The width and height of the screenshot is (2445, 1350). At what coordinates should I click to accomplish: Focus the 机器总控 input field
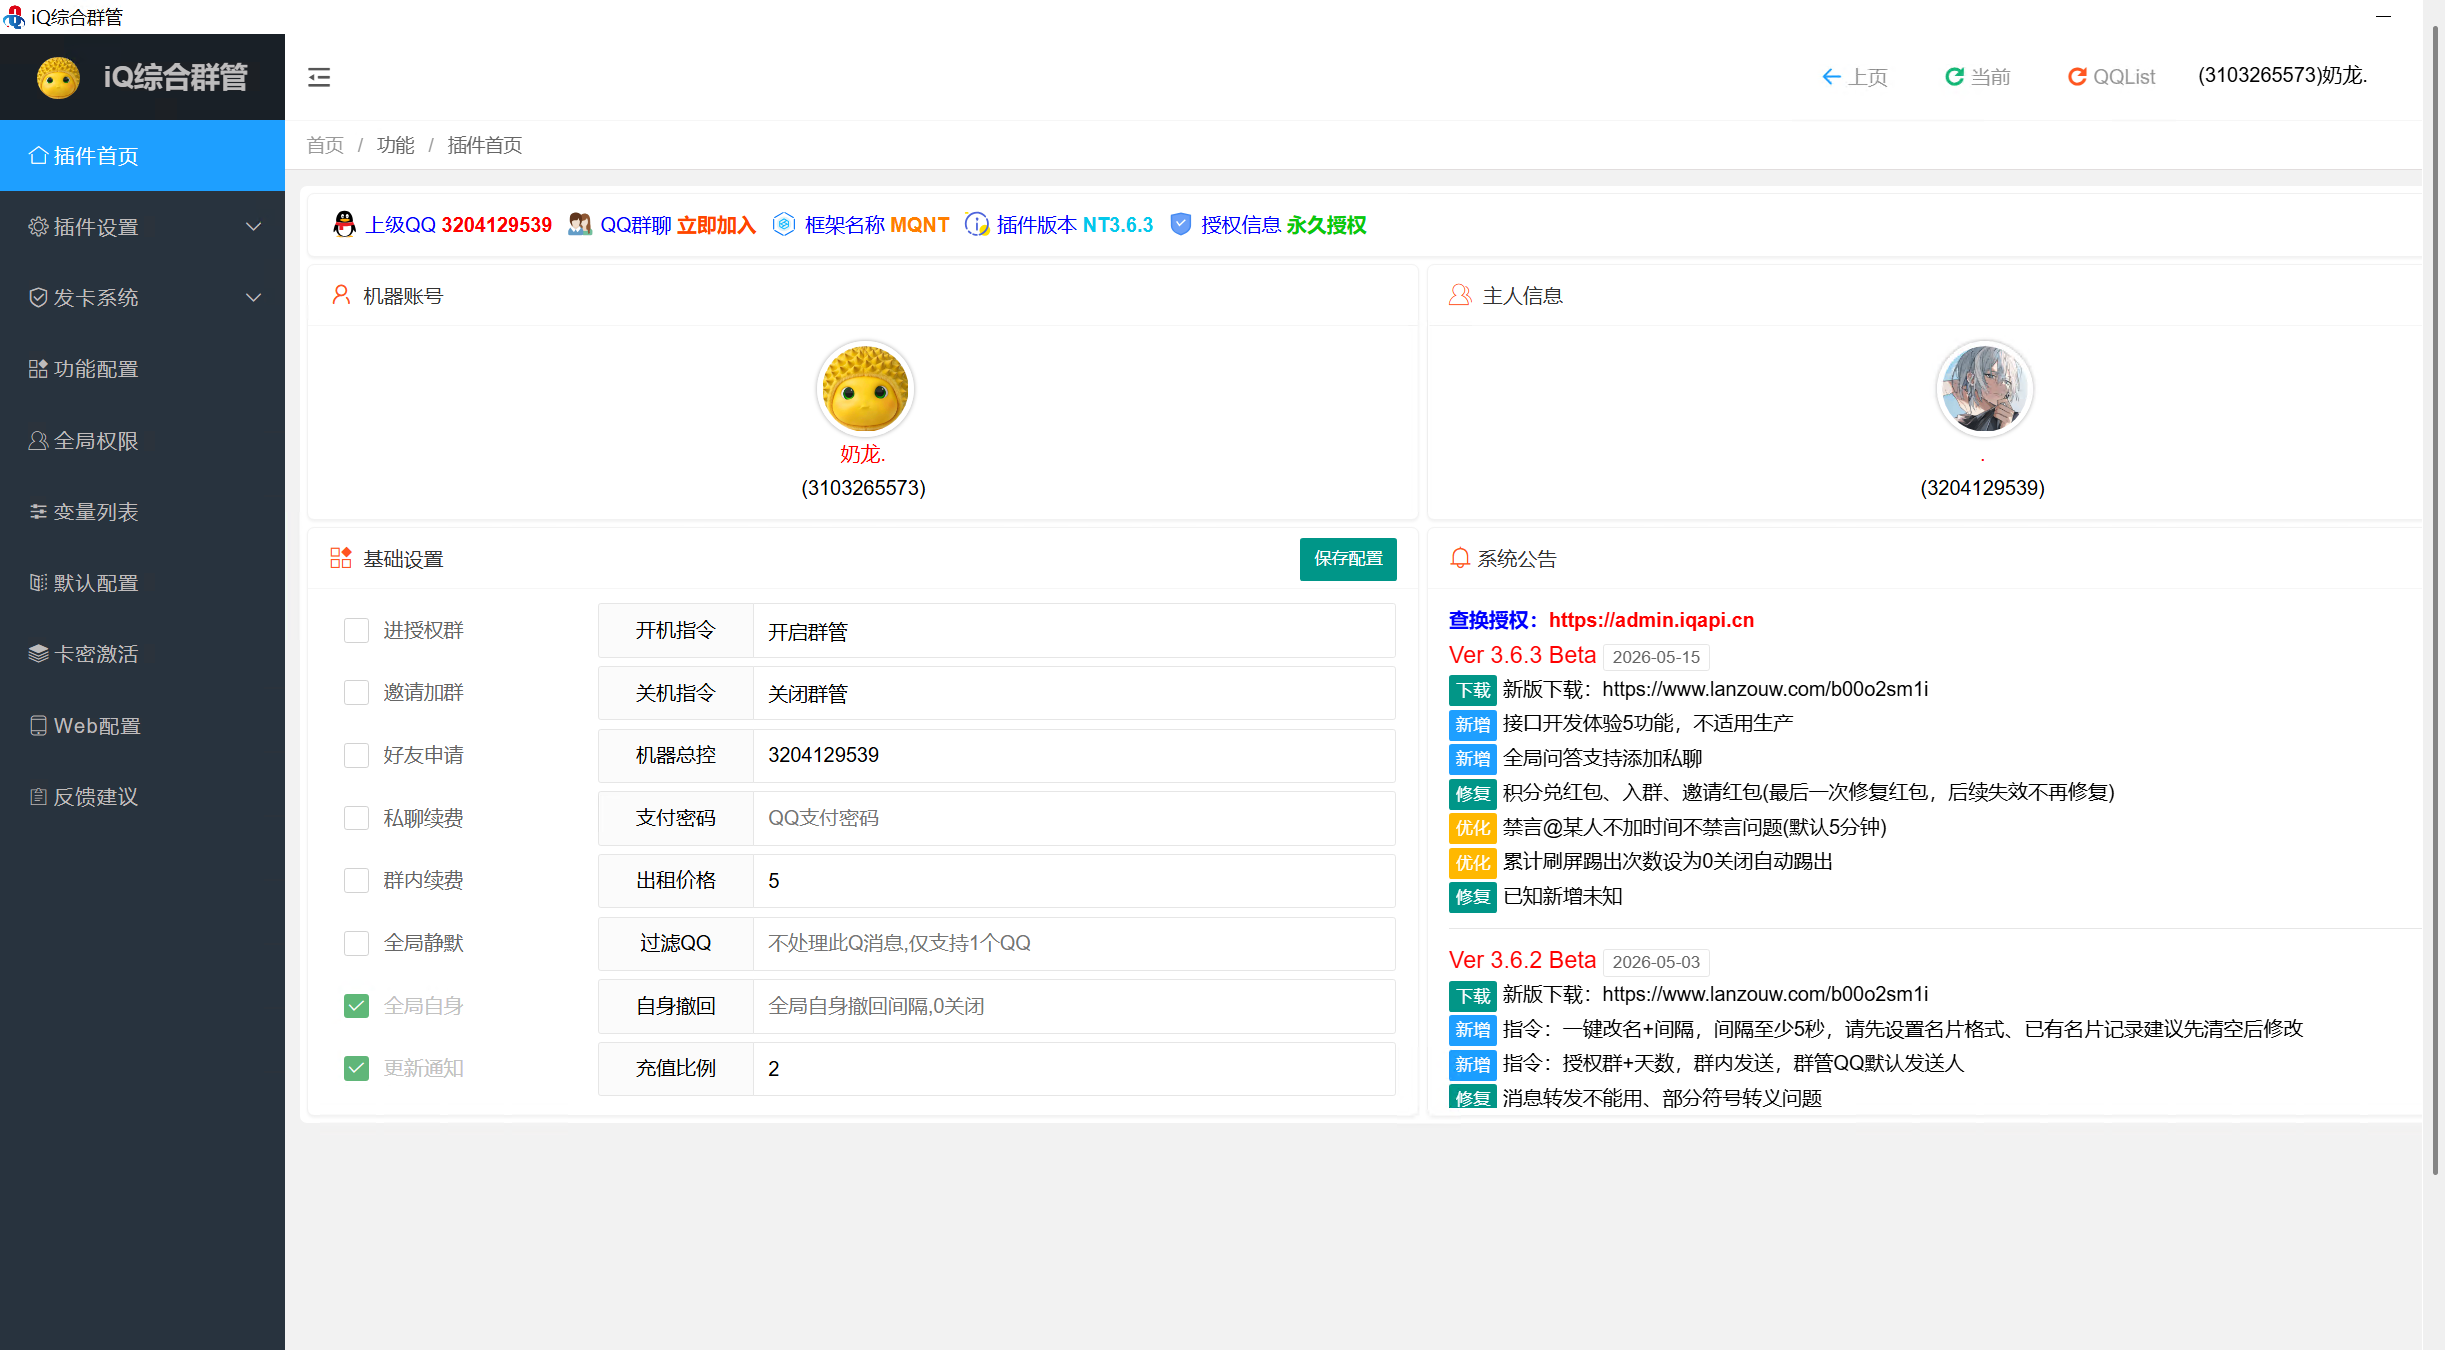(x=1074, y=755)
